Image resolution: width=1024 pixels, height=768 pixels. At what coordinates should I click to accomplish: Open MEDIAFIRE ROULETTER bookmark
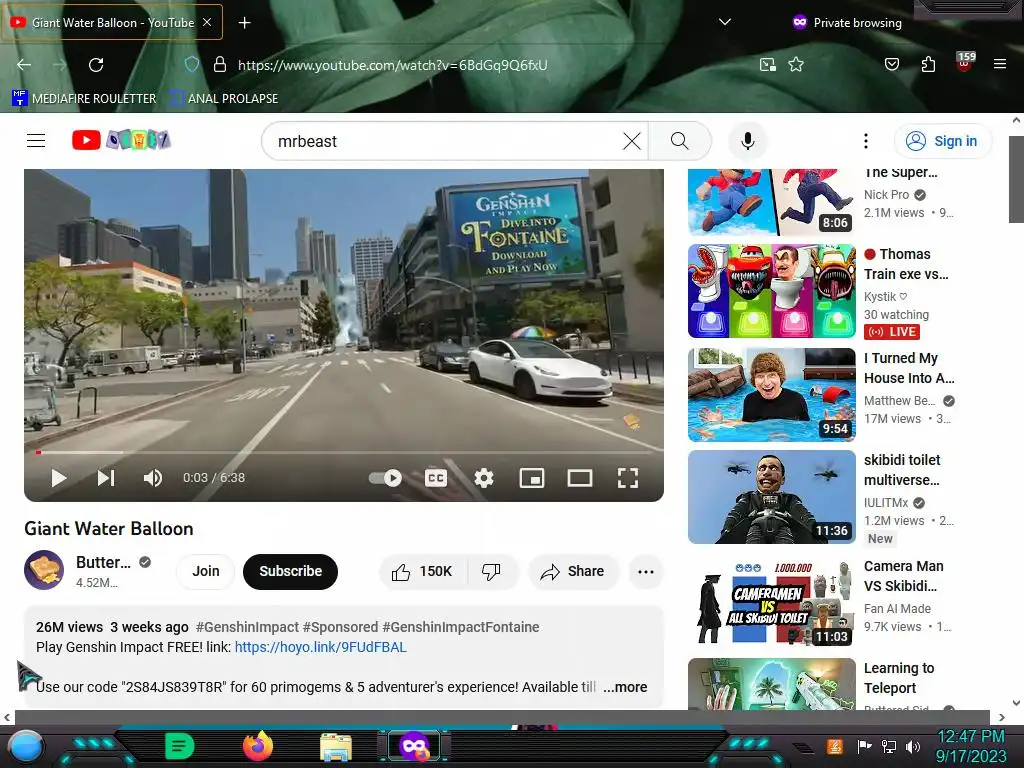84,99
